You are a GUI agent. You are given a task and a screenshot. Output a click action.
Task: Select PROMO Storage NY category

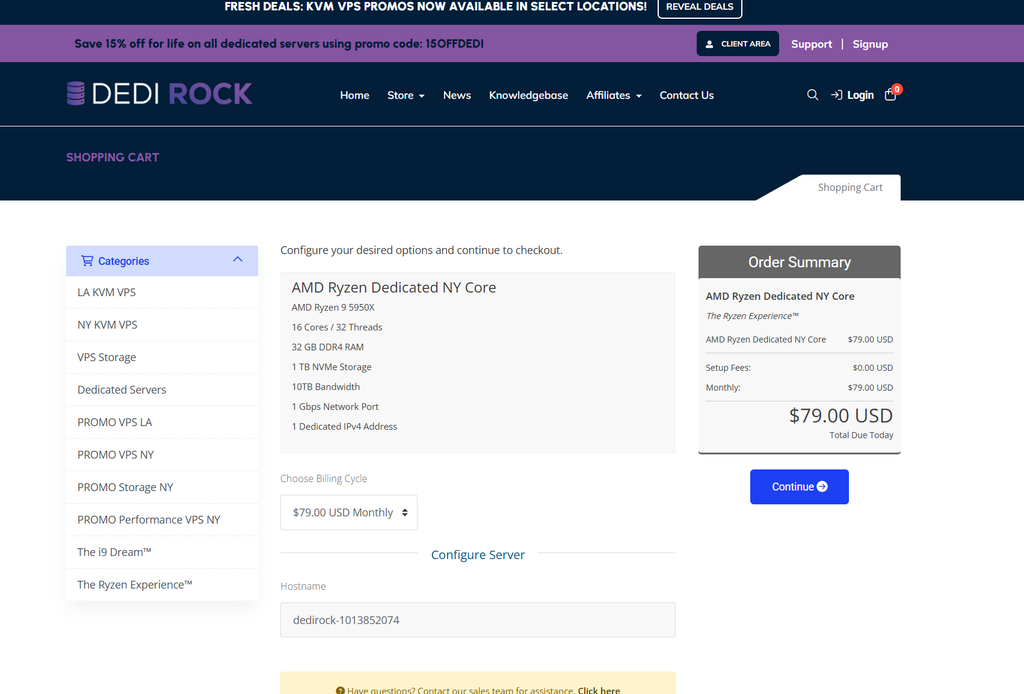pyautogui.click(x=162, y=487)
